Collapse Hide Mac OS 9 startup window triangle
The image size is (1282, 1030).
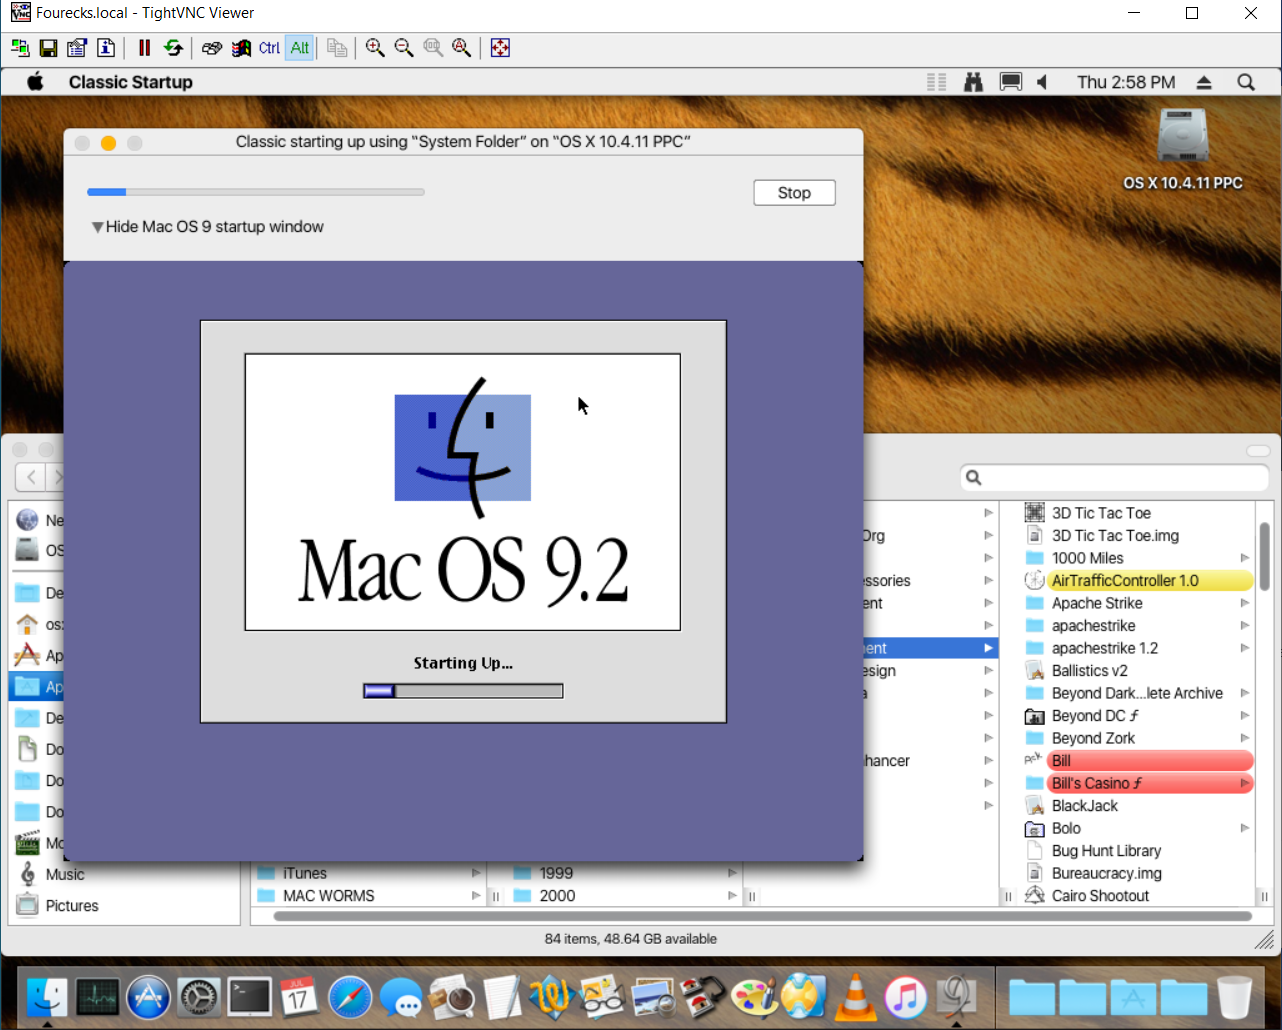[97, 227]
